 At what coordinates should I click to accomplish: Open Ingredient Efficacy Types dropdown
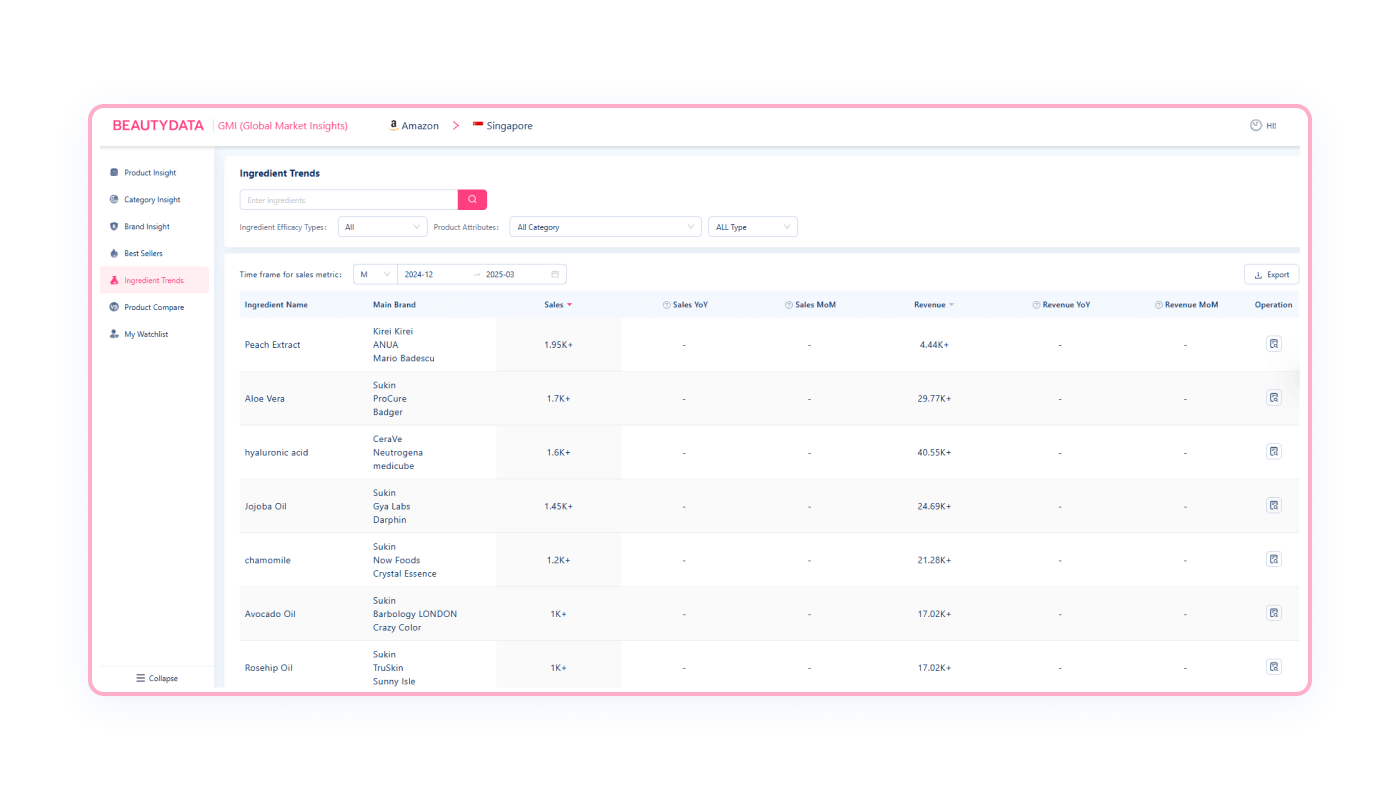[x=383, y=227]
